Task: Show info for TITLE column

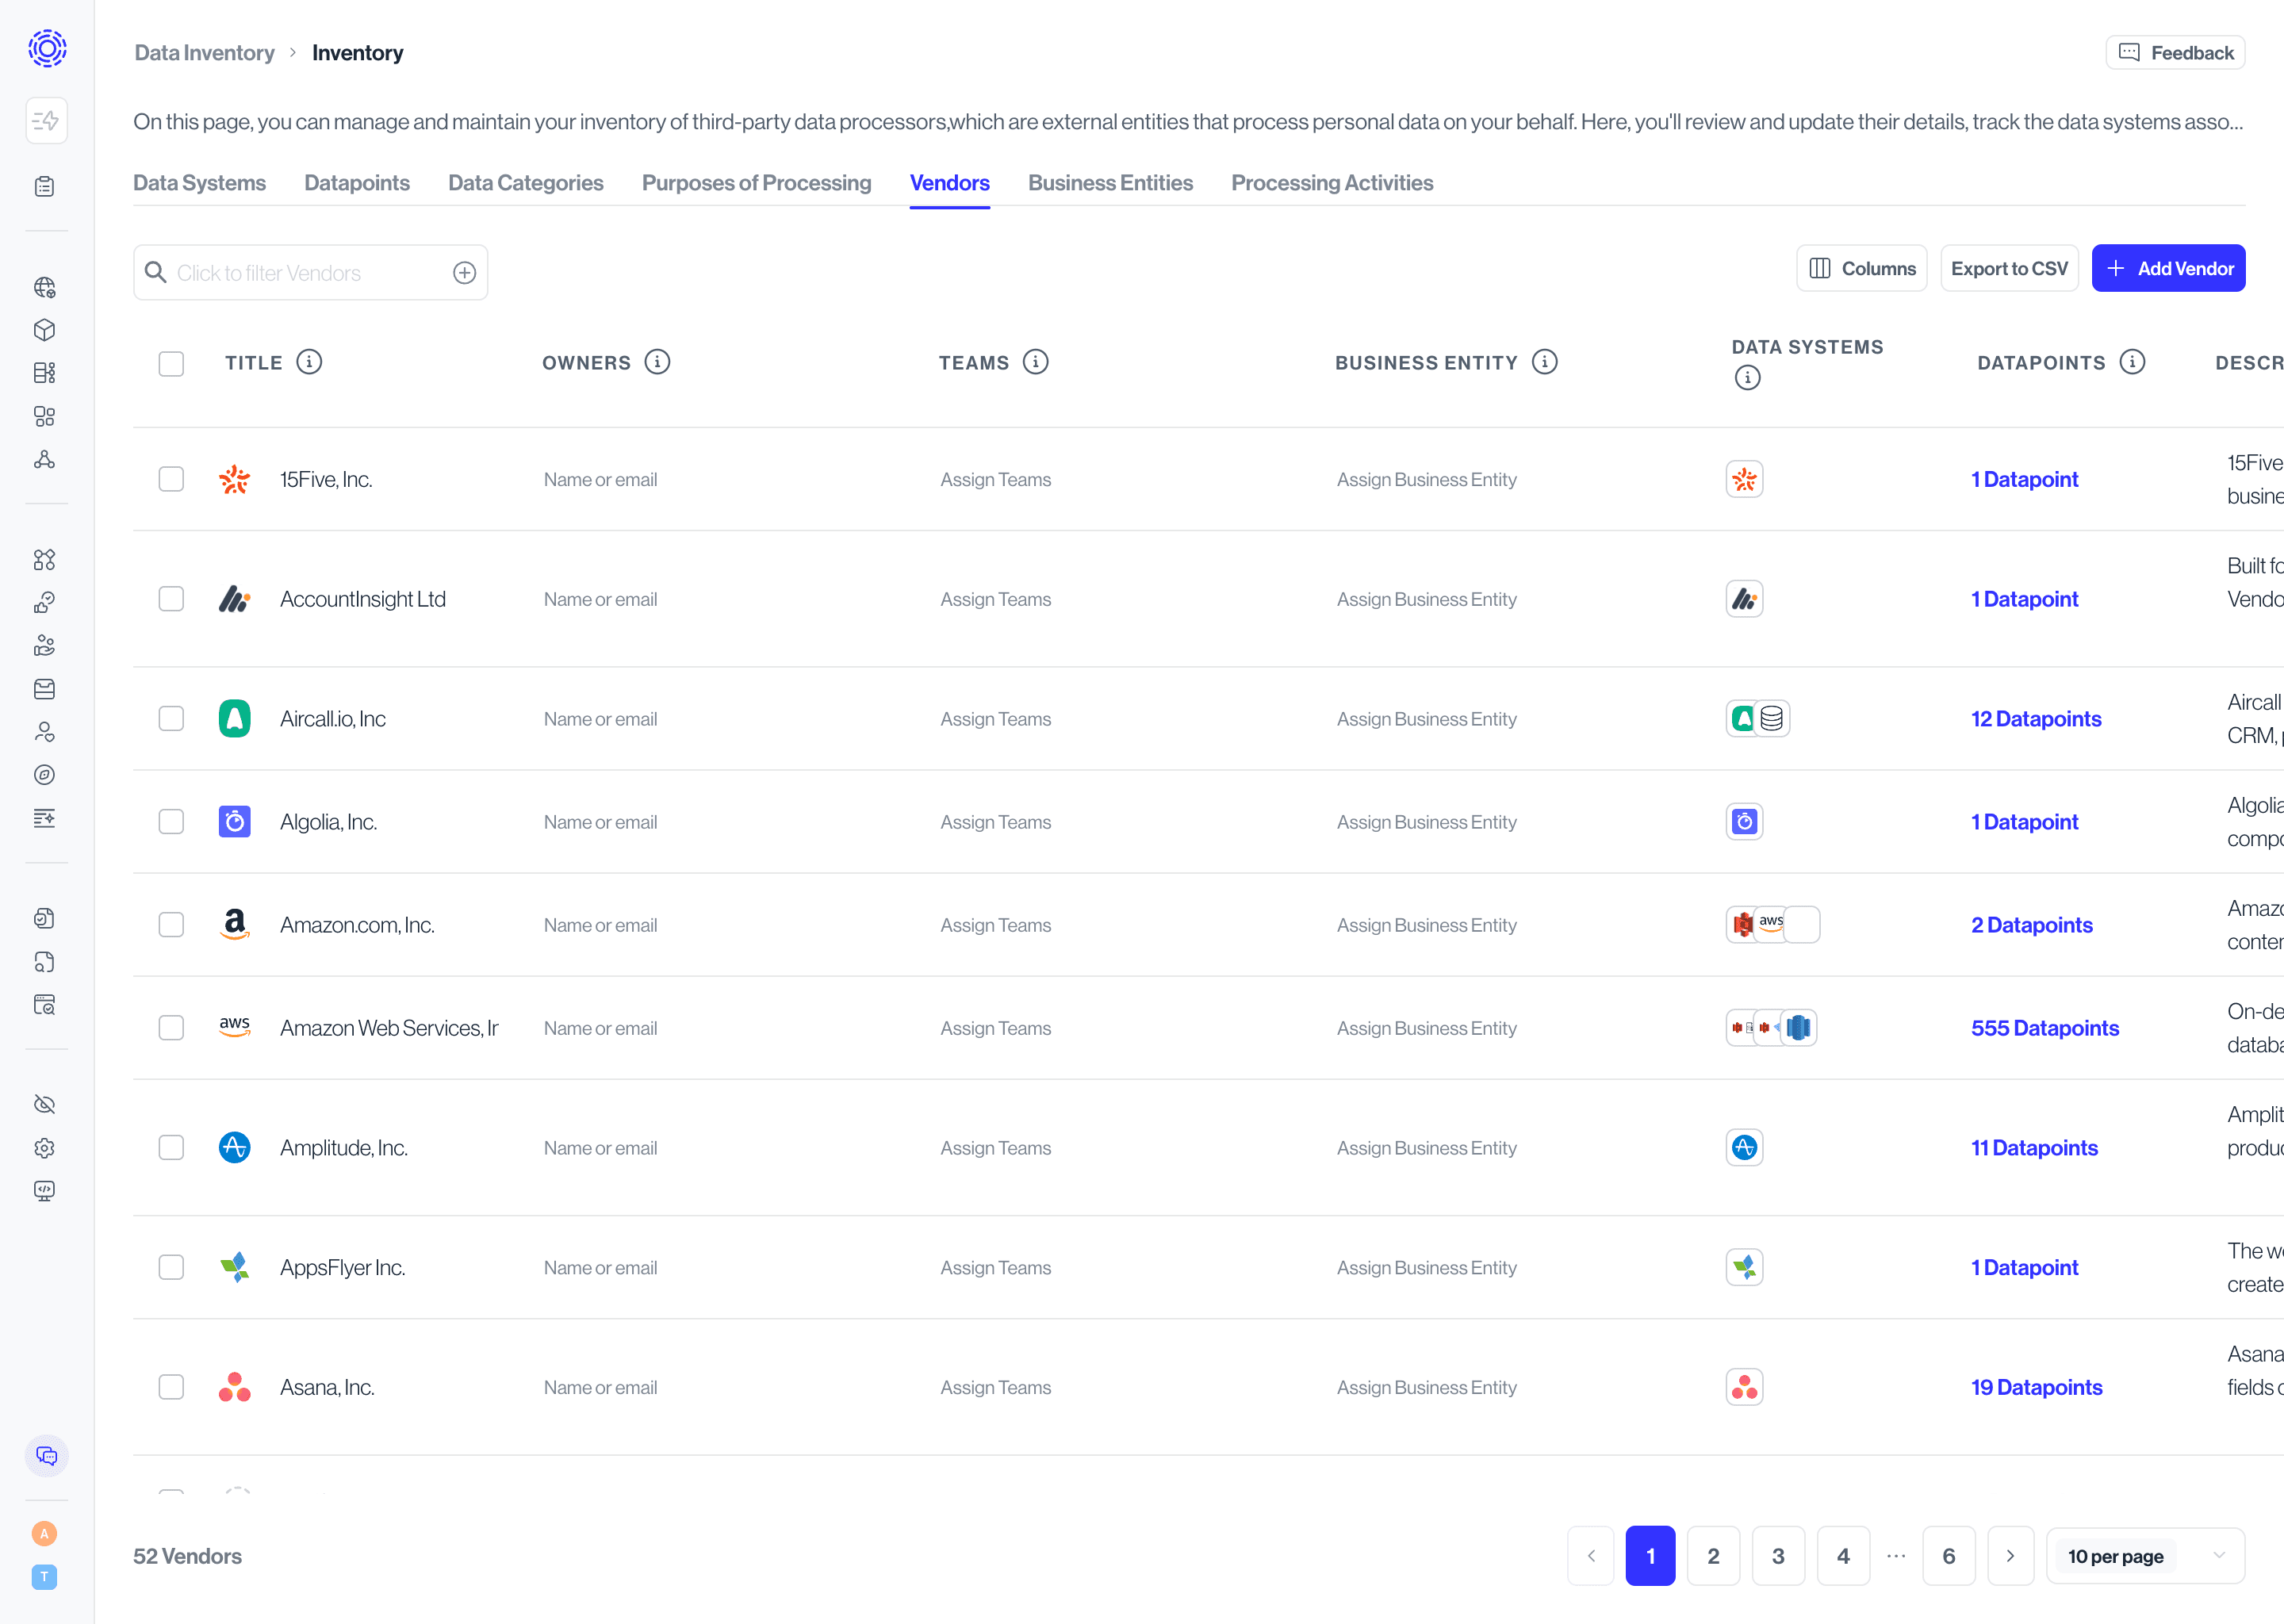Action: 309,362
